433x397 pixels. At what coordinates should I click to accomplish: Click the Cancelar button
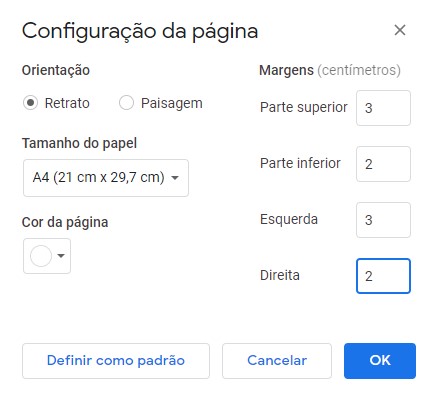[x=277, y=361]
